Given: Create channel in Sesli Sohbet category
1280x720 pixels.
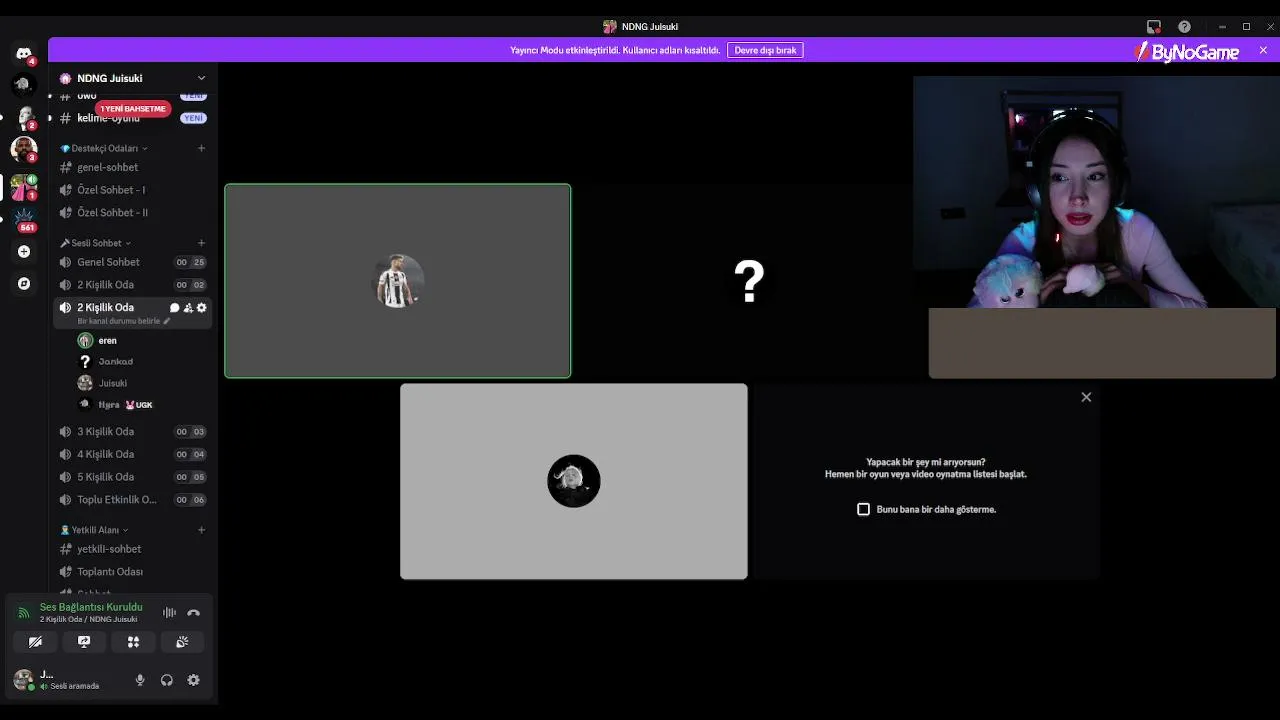Looking at the screenshot, I should pos(201,243).
